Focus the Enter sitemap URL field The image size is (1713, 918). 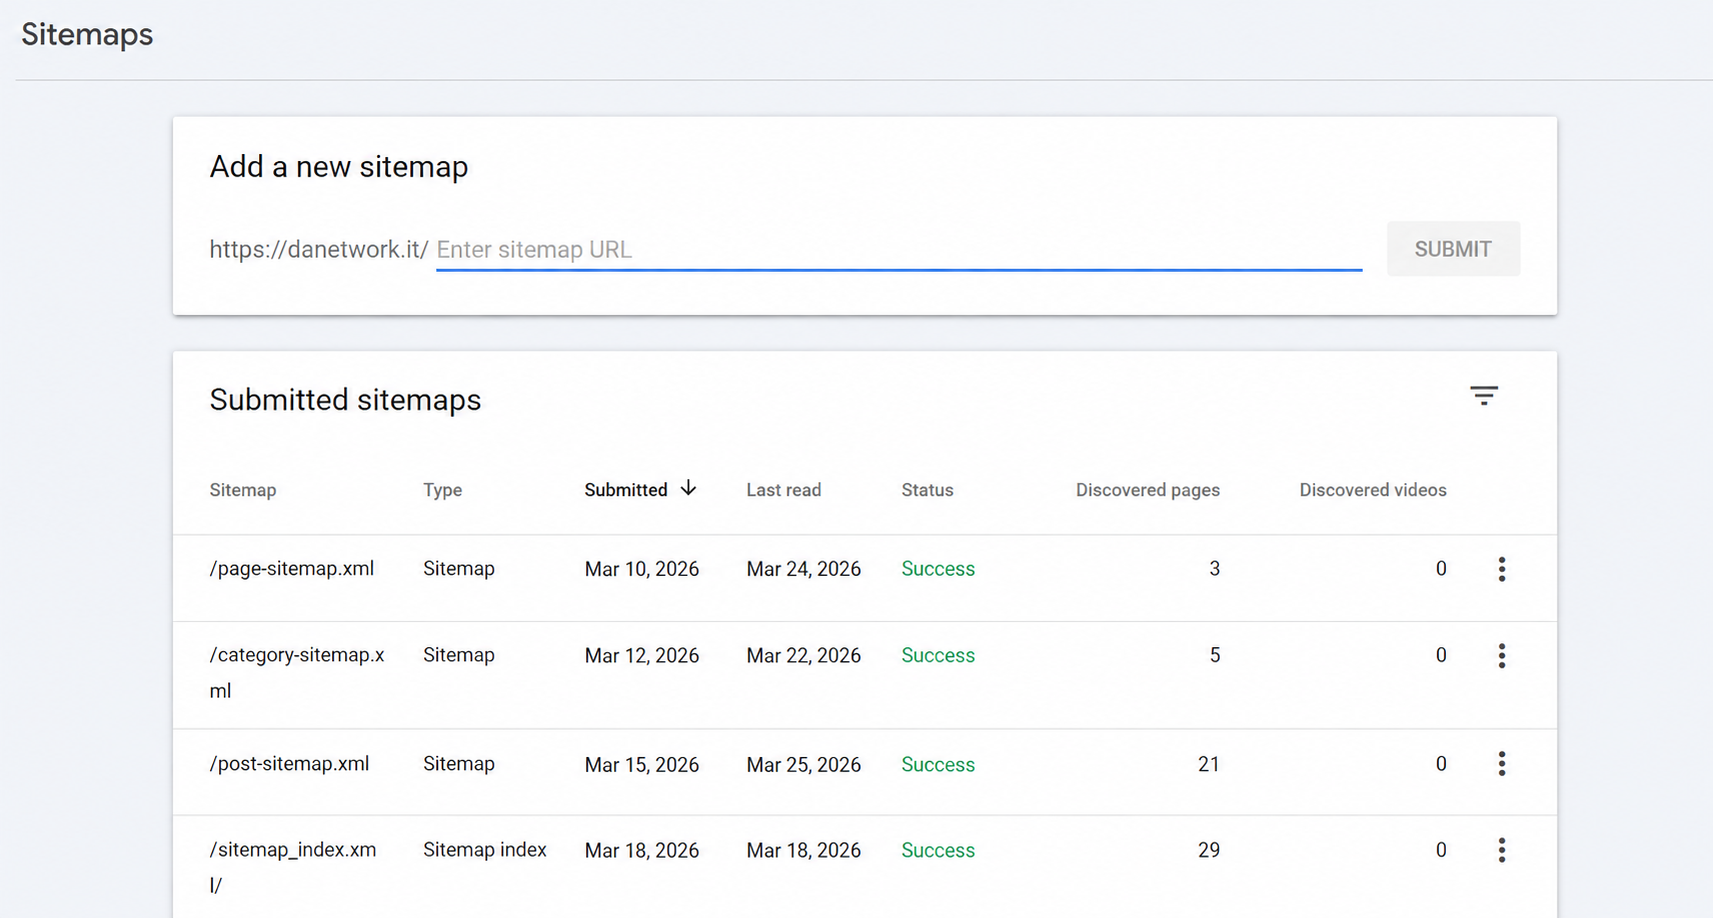[899, 249]
